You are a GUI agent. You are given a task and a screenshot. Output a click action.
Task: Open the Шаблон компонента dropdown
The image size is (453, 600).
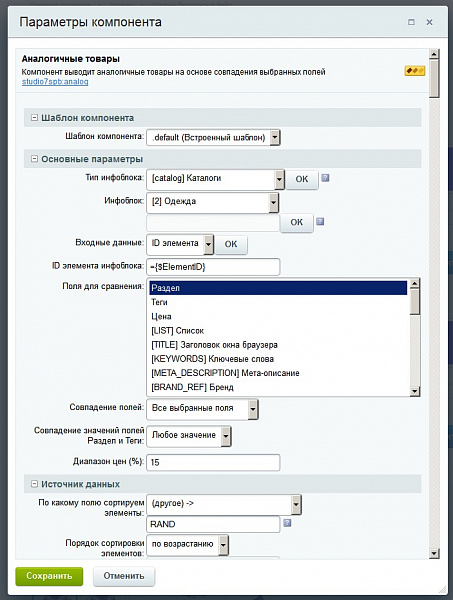point(213,137)
